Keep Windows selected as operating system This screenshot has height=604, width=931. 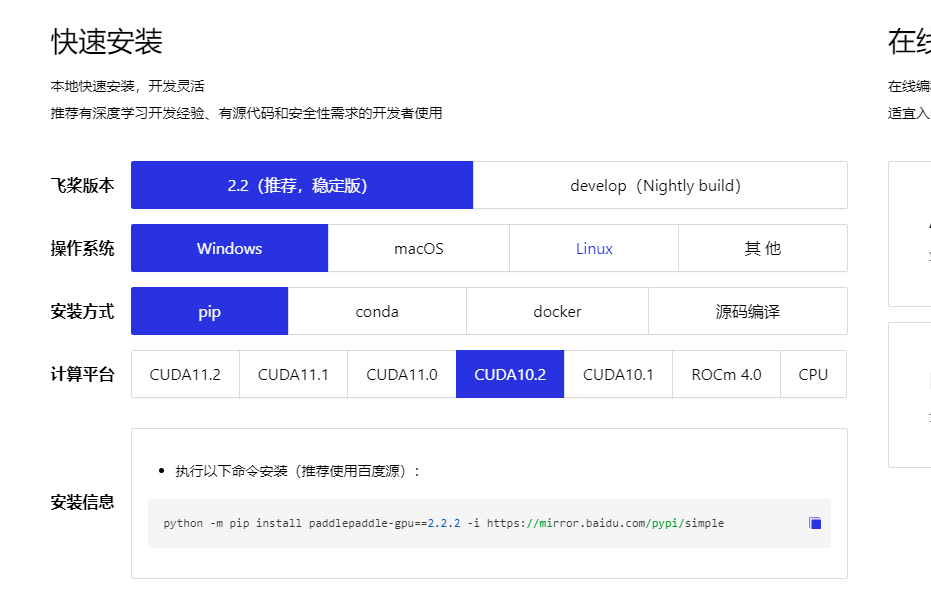[x=229, y=248]
